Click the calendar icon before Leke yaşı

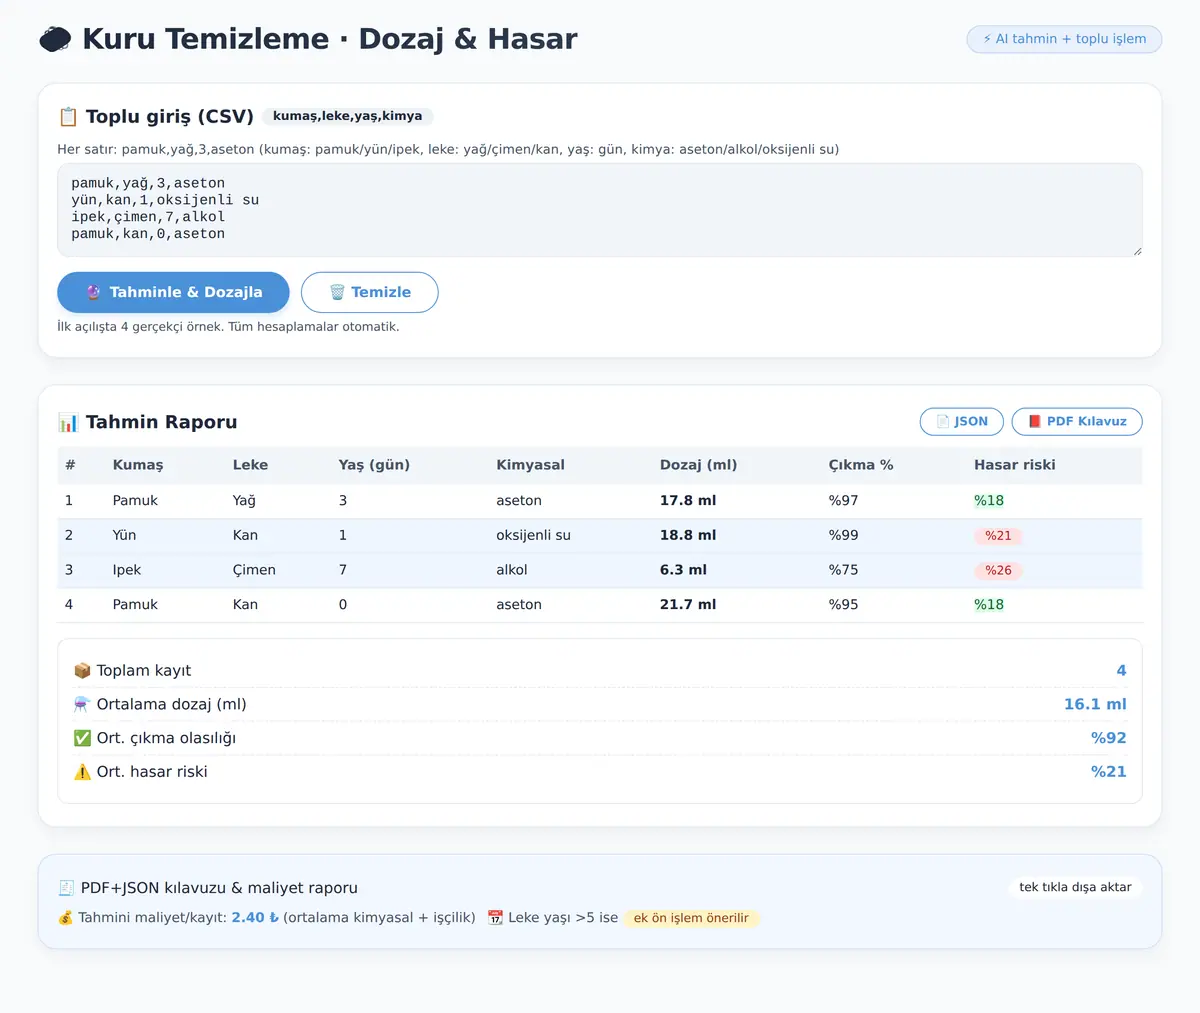point(495,918)
